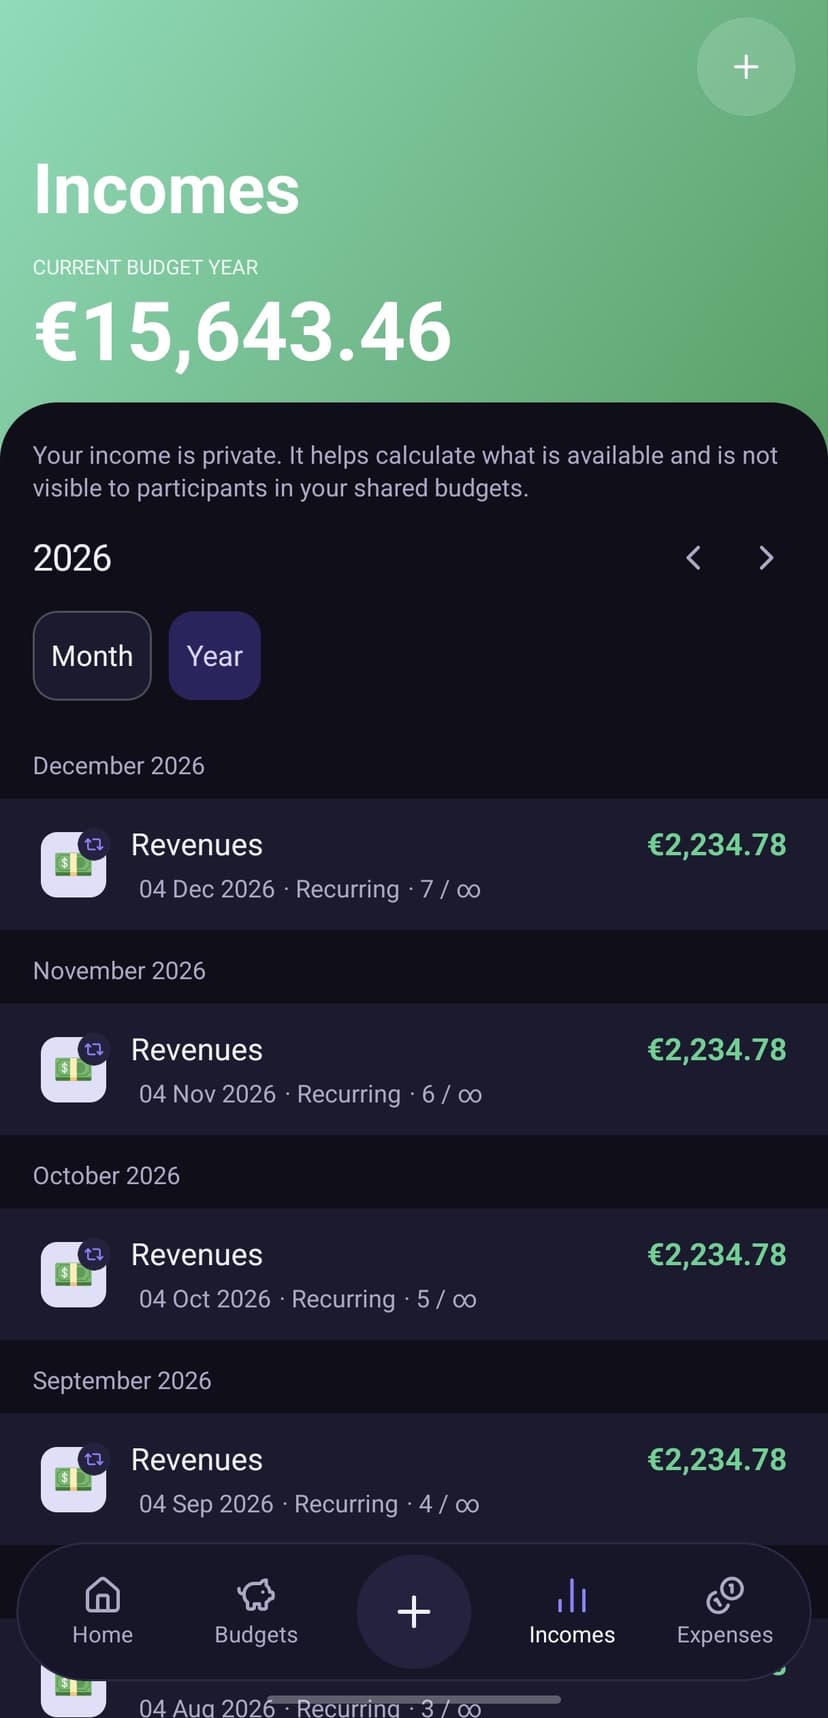Open the Home tab icon

[102, 1595]
